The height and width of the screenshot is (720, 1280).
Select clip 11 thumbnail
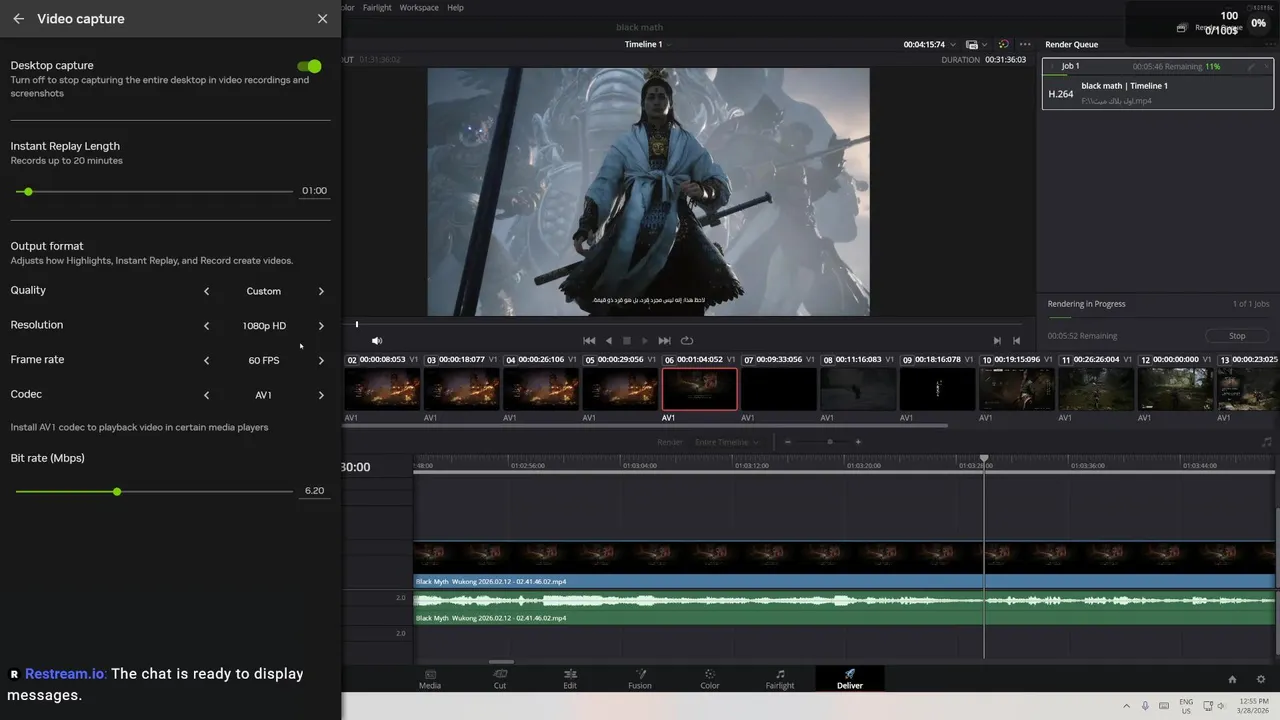pos(1096,389)
